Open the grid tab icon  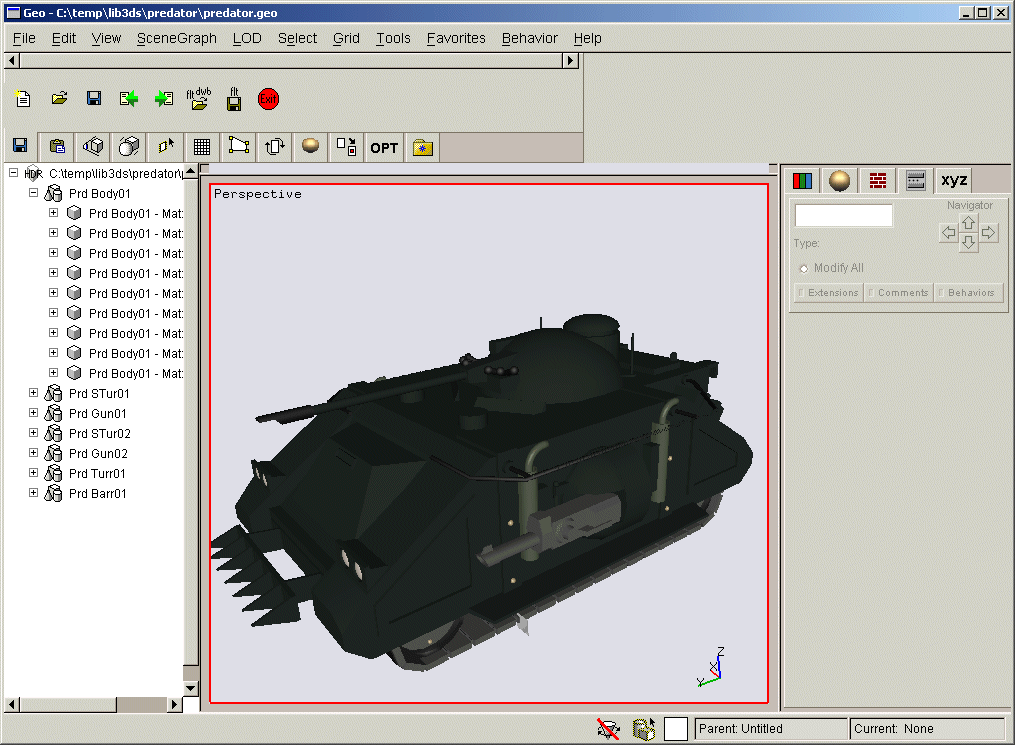[201, 147]
